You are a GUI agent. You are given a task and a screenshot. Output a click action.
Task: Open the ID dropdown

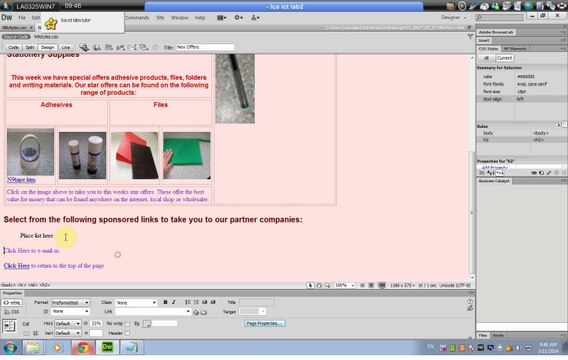click(70, 311)
